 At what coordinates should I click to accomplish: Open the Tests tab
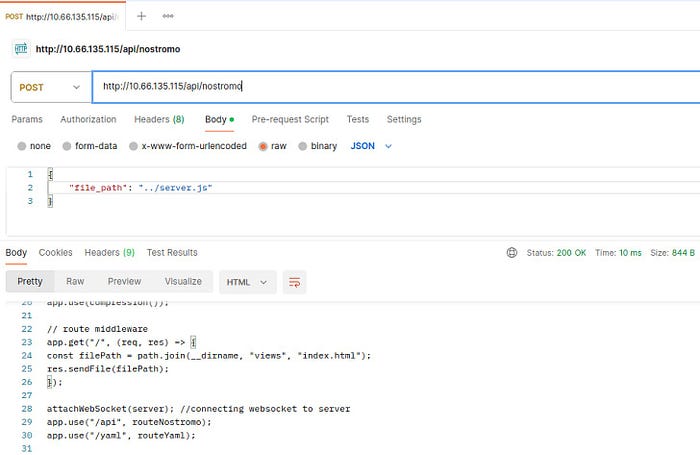(x=358, y=119)
